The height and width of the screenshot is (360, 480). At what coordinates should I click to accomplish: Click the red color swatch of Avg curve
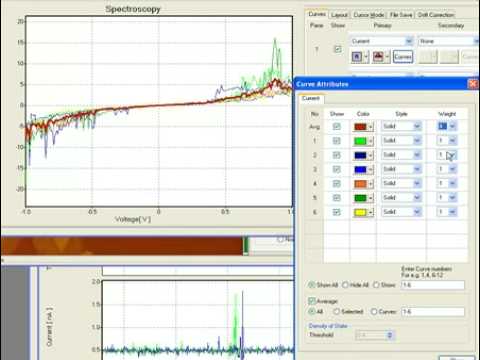pos(360,127)
